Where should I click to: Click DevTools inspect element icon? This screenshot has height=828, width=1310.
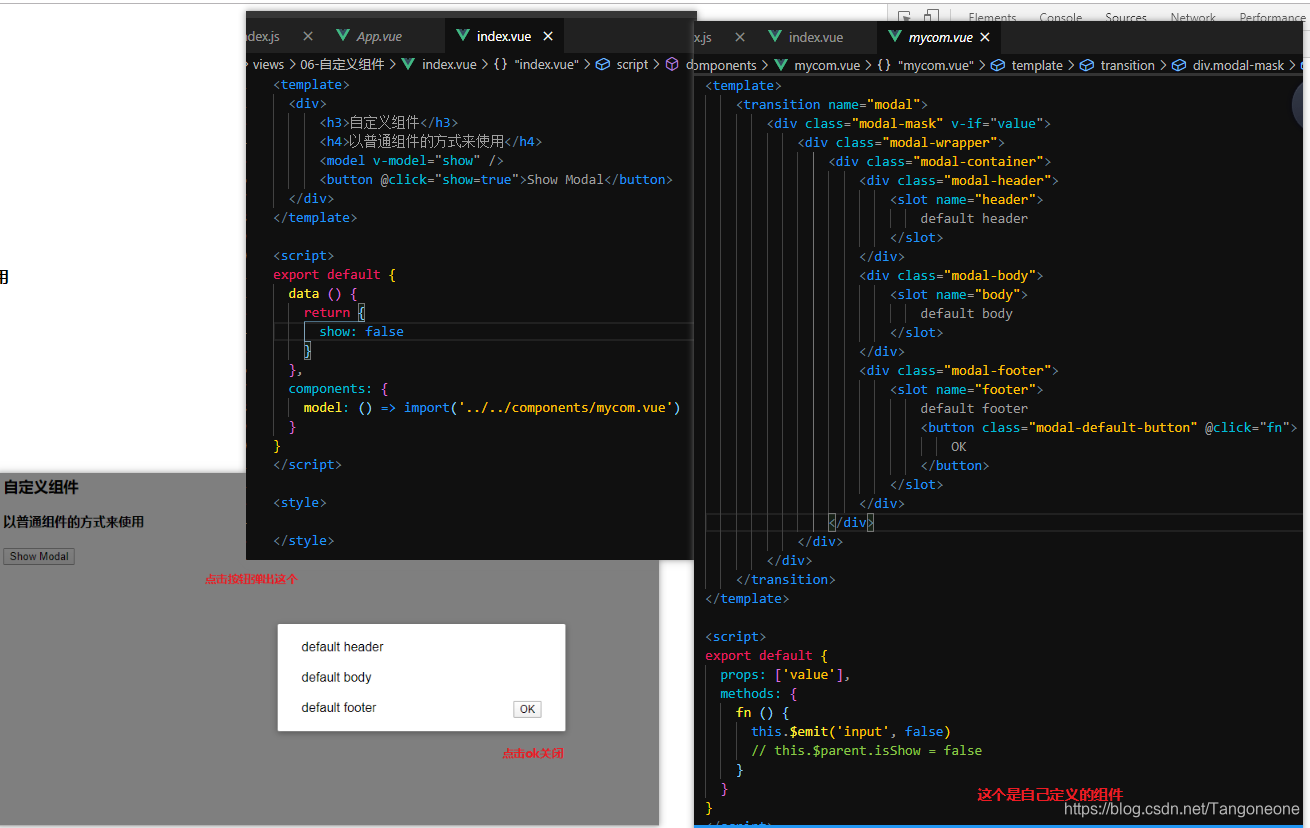(x=905, y=16)
